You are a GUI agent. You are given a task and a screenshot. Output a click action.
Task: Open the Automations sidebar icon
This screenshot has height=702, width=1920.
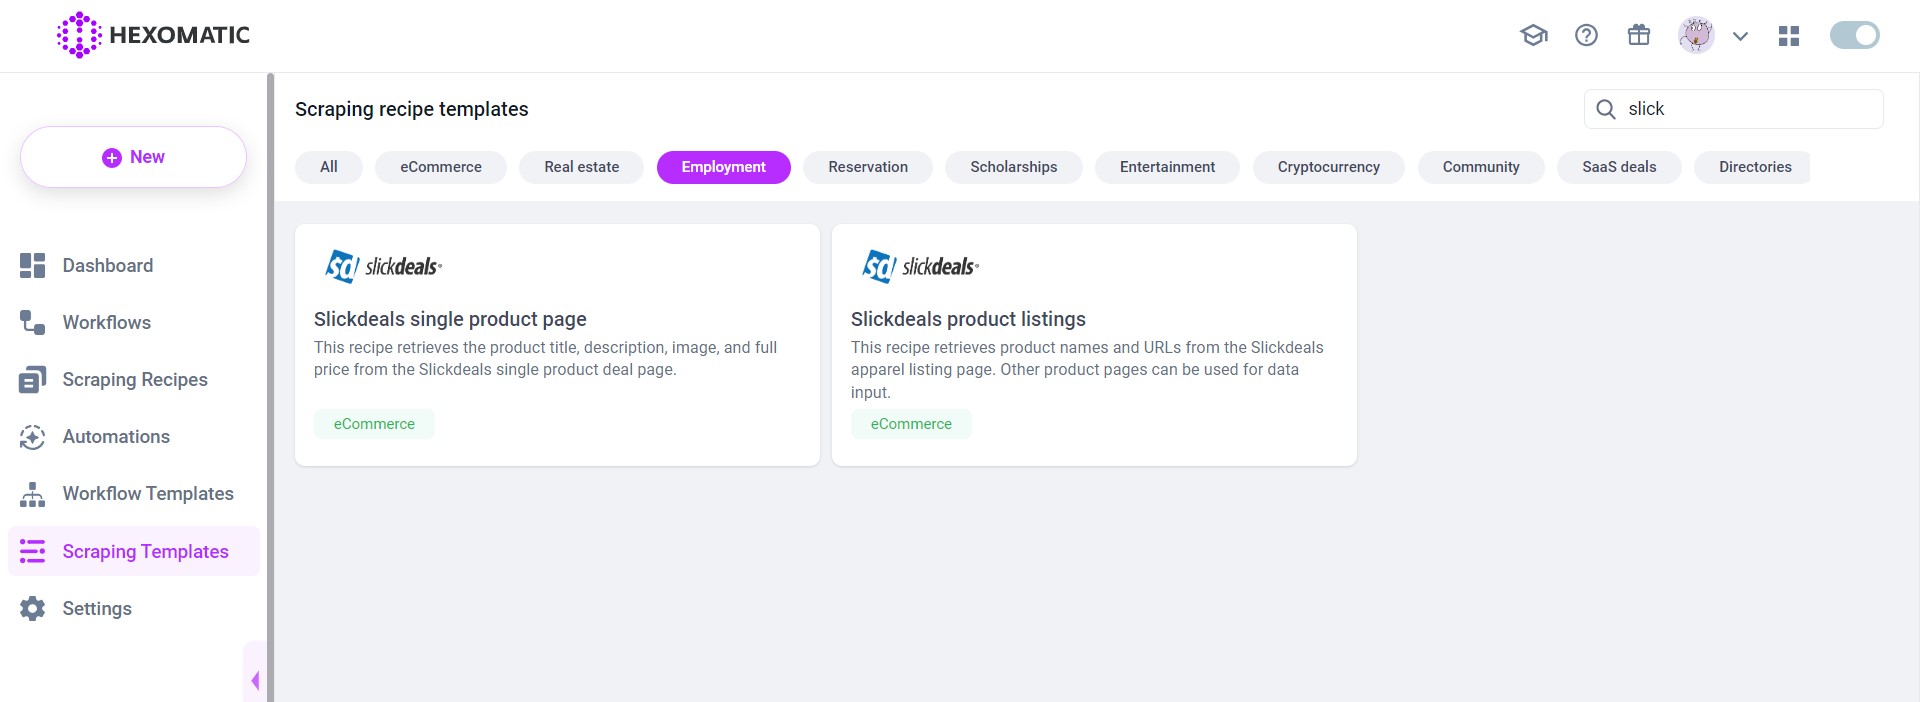[32, 437]
